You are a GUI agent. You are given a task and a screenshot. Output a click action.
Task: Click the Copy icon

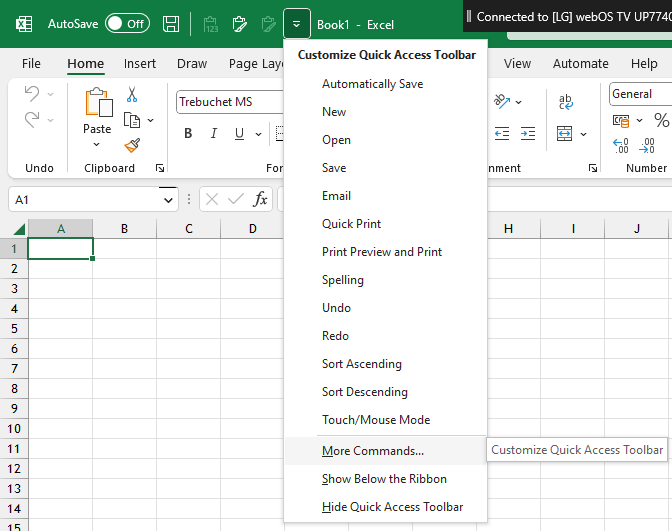[132, 120]
